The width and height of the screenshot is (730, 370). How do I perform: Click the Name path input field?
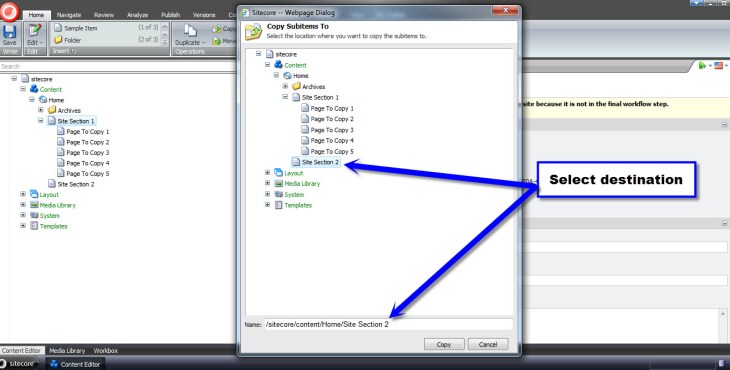click(x=389, y=324)
